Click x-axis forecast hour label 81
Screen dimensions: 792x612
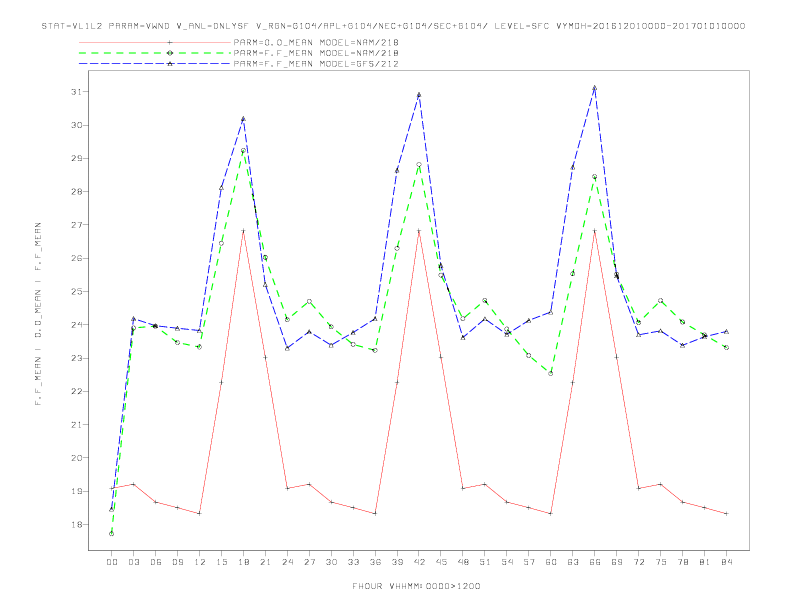pos(705,562)
